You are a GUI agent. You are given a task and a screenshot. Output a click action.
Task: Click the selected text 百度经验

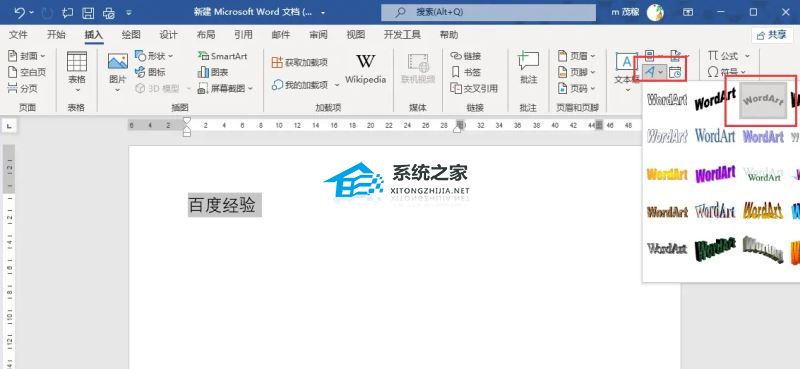222,205
